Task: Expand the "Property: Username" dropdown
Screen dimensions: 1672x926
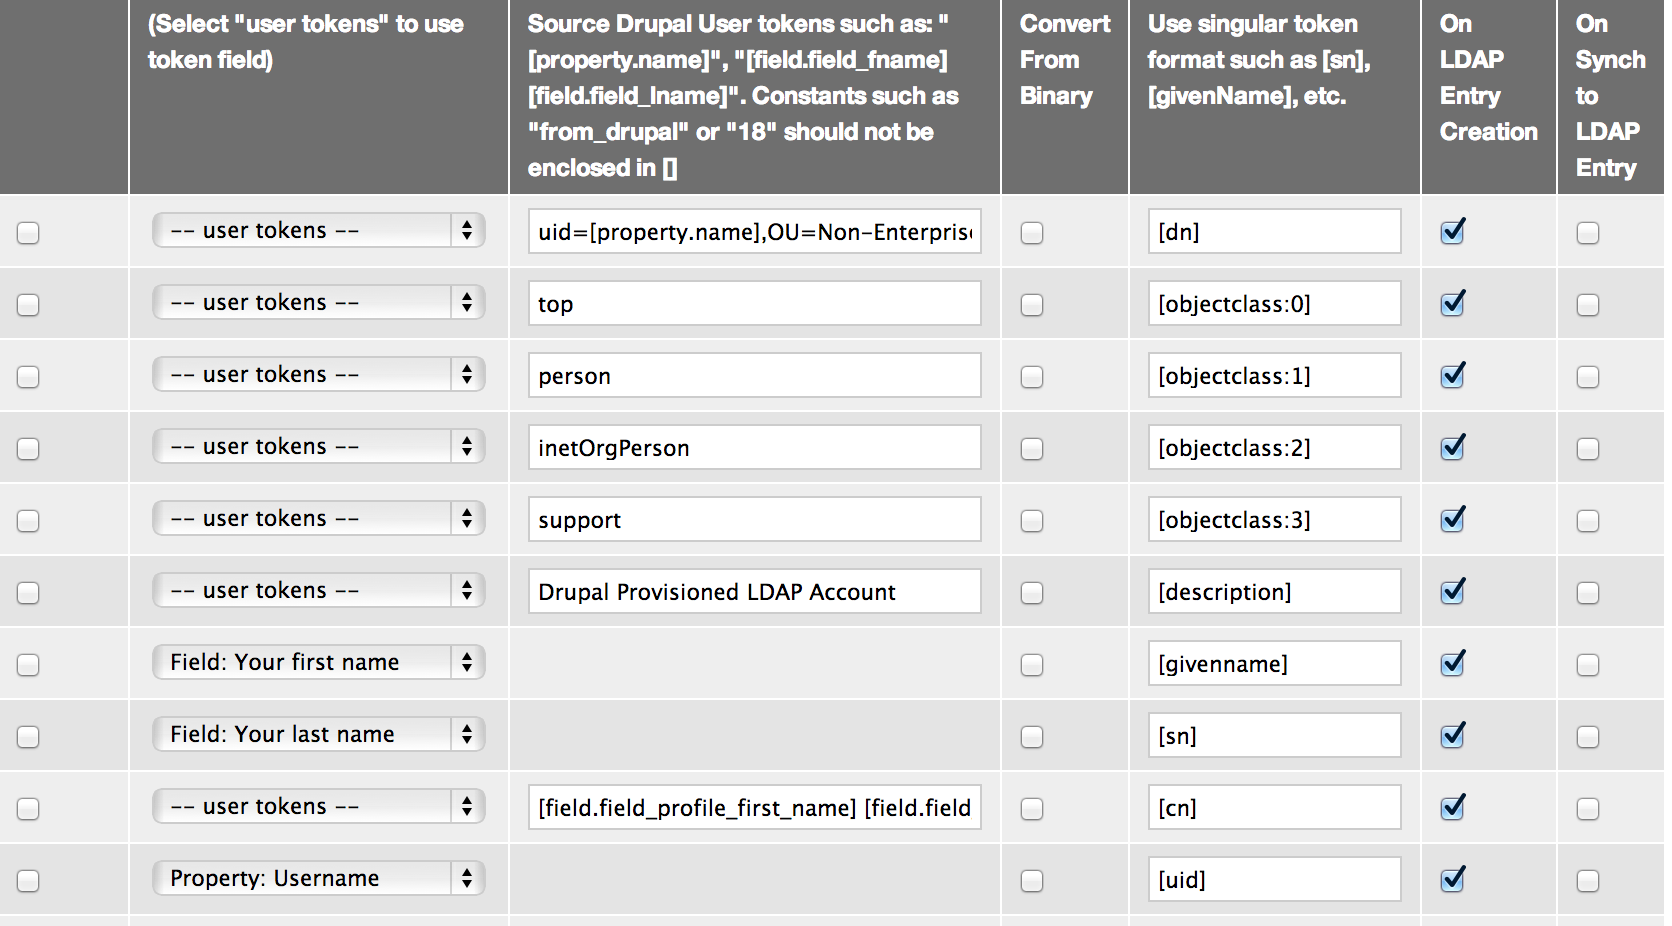Action: tap(318, 878)
